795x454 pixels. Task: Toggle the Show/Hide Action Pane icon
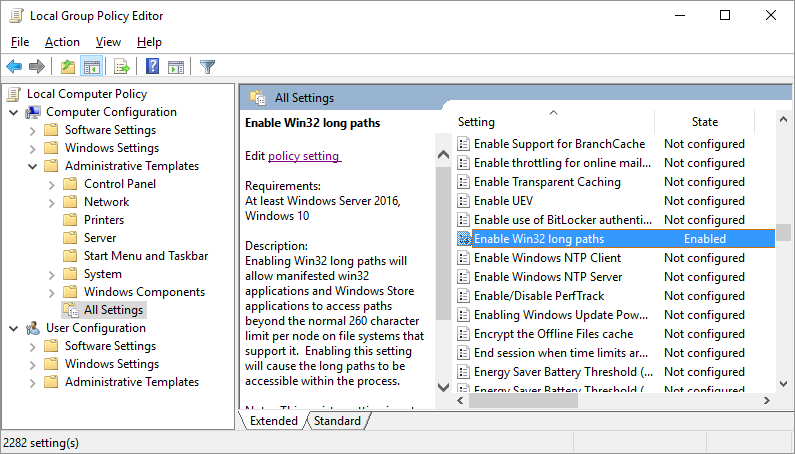tap(176, 67)
